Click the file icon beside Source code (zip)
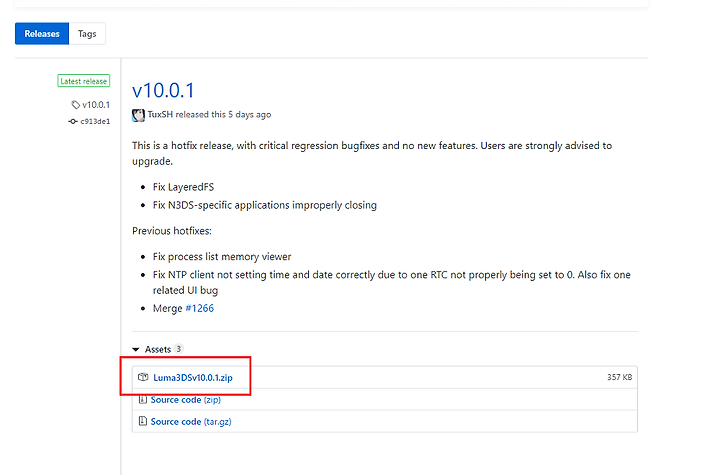 tap(143, 400)
